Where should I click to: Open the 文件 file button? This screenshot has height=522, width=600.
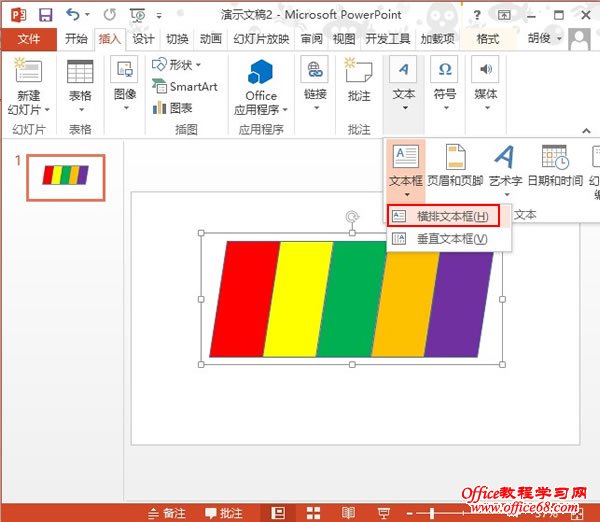29,39
